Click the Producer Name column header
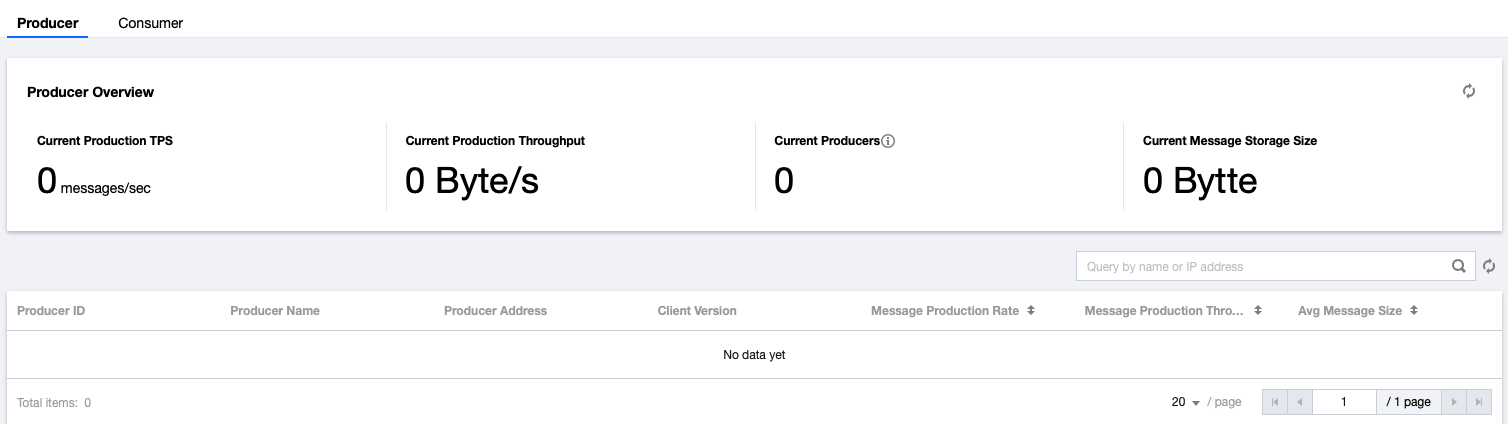This screenshot has width=1508, height=424. tap(275, 311)
